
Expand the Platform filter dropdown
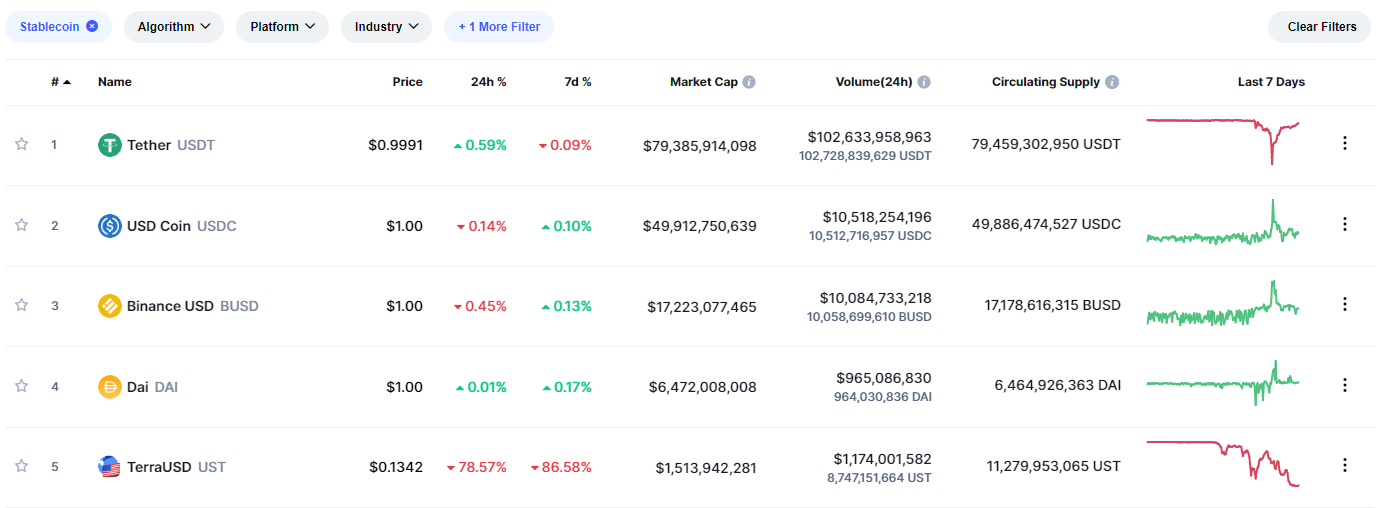tap(282, 27)
